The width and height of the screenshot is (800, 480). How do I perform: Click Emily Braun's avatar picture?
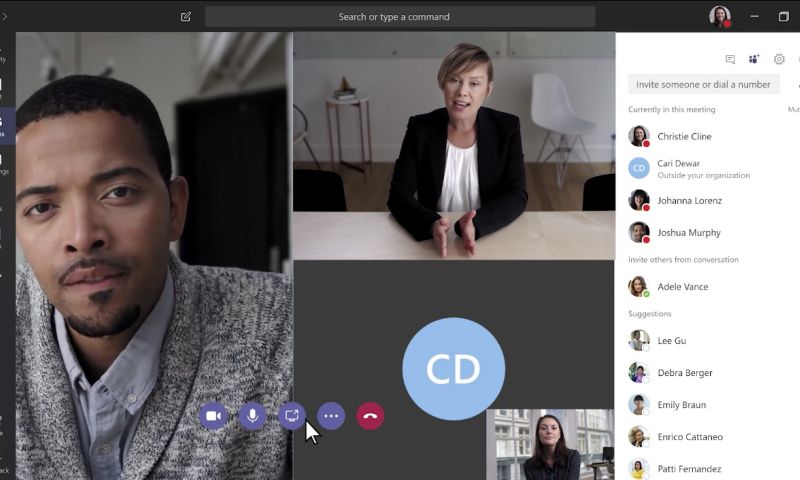click(x=639, y=405)
